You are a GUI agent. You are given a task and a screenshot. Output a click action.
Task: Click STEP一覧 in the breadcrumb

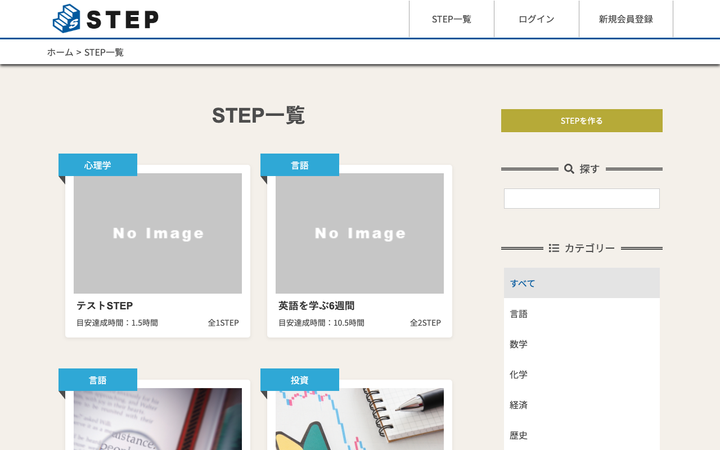click(x=104, y=52)
